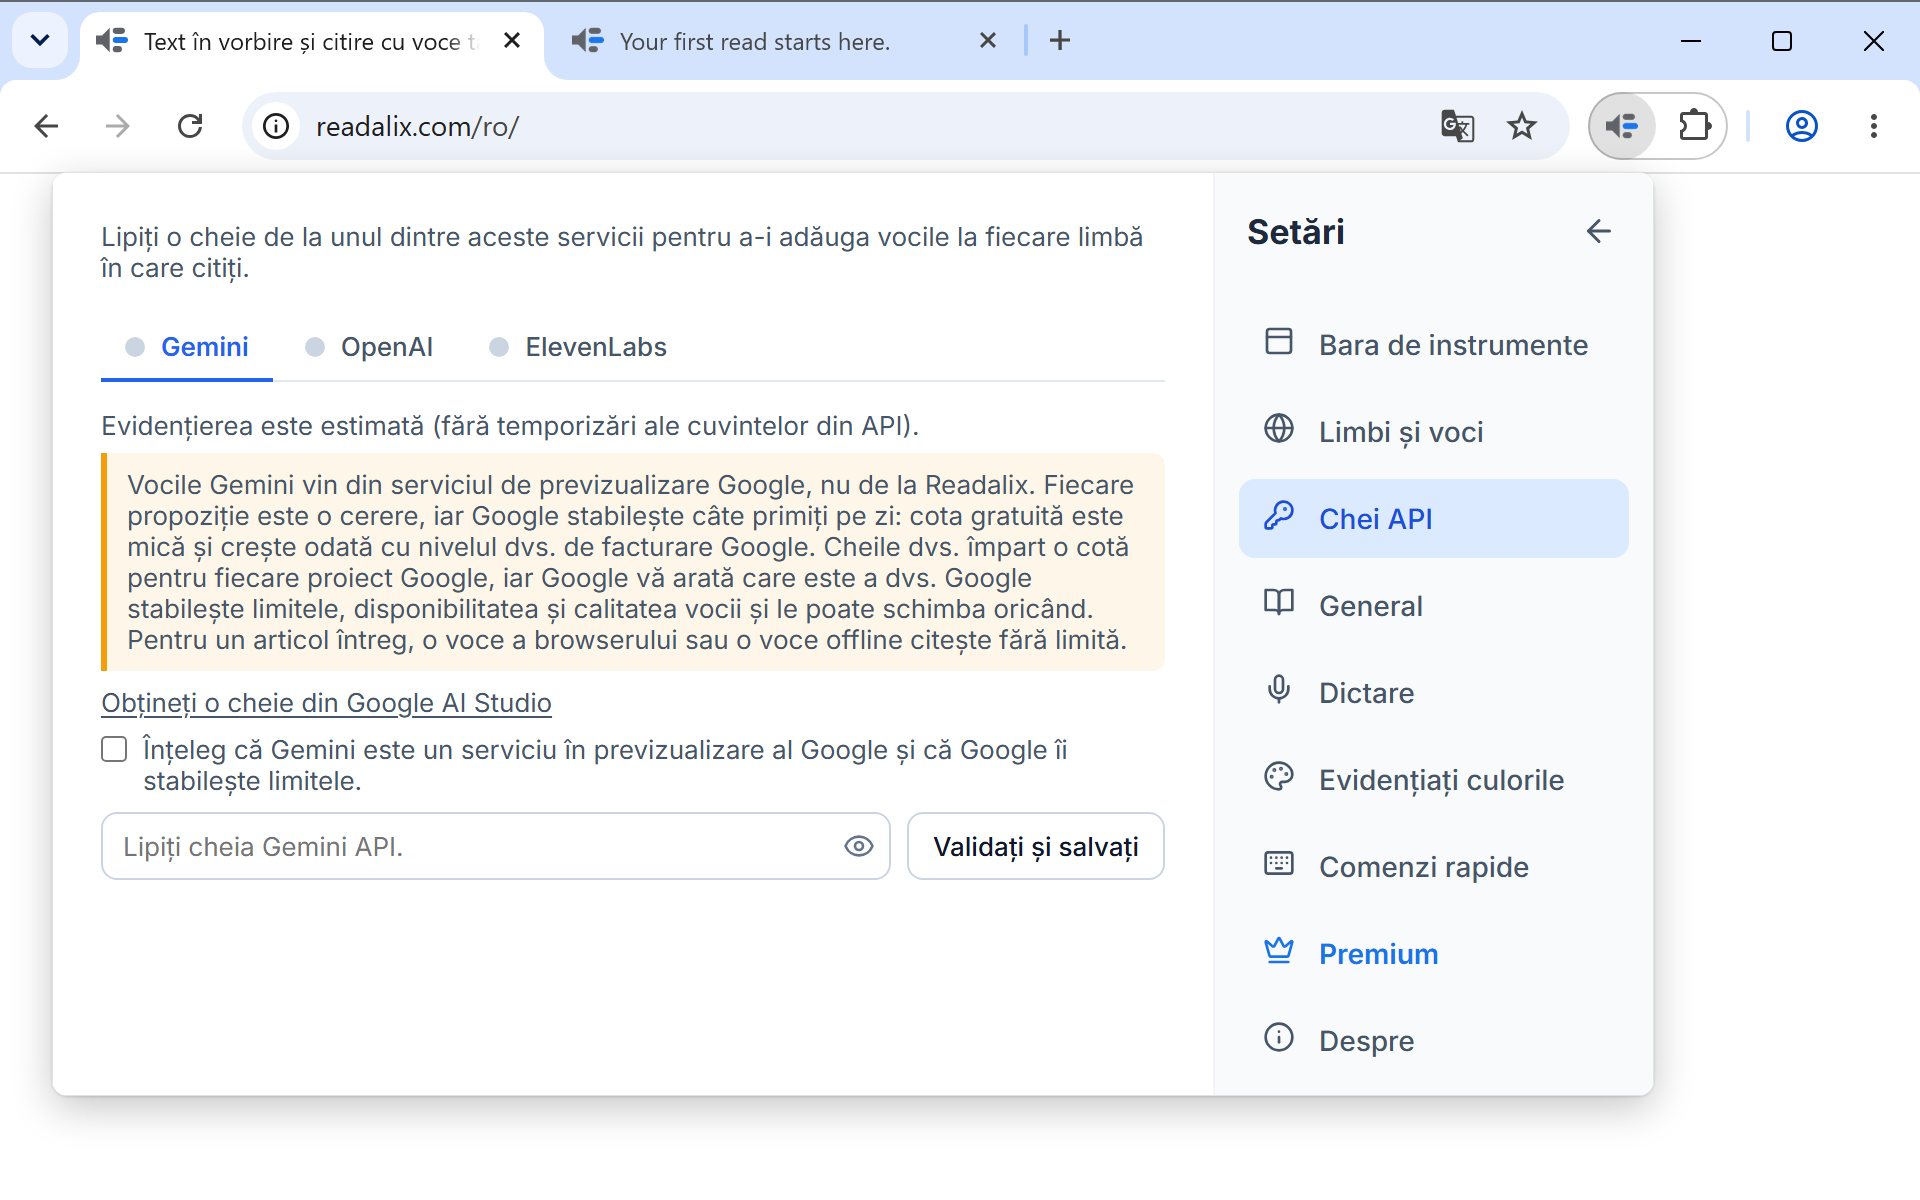Click the Validați și salvați button

pos(1036,847)
